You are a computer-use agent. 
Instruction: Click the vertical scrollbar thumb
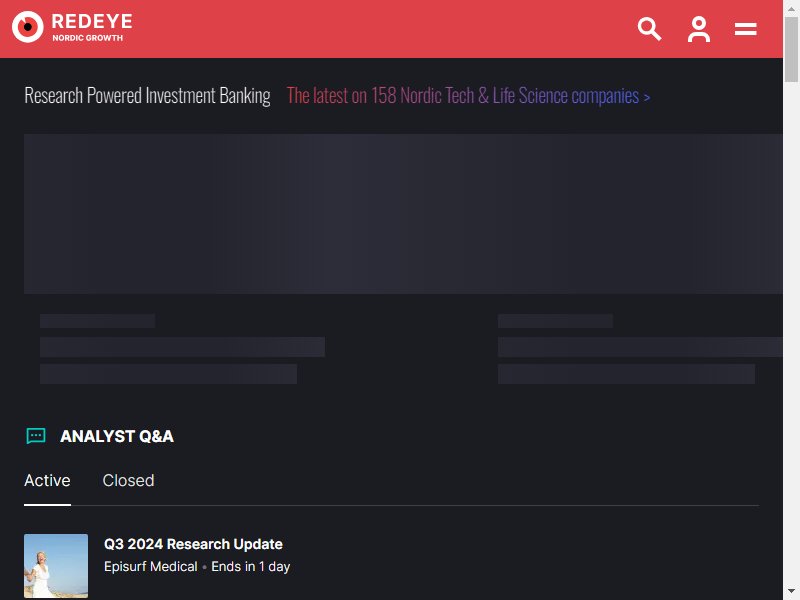pyautogui.click(x=791, y=49)
